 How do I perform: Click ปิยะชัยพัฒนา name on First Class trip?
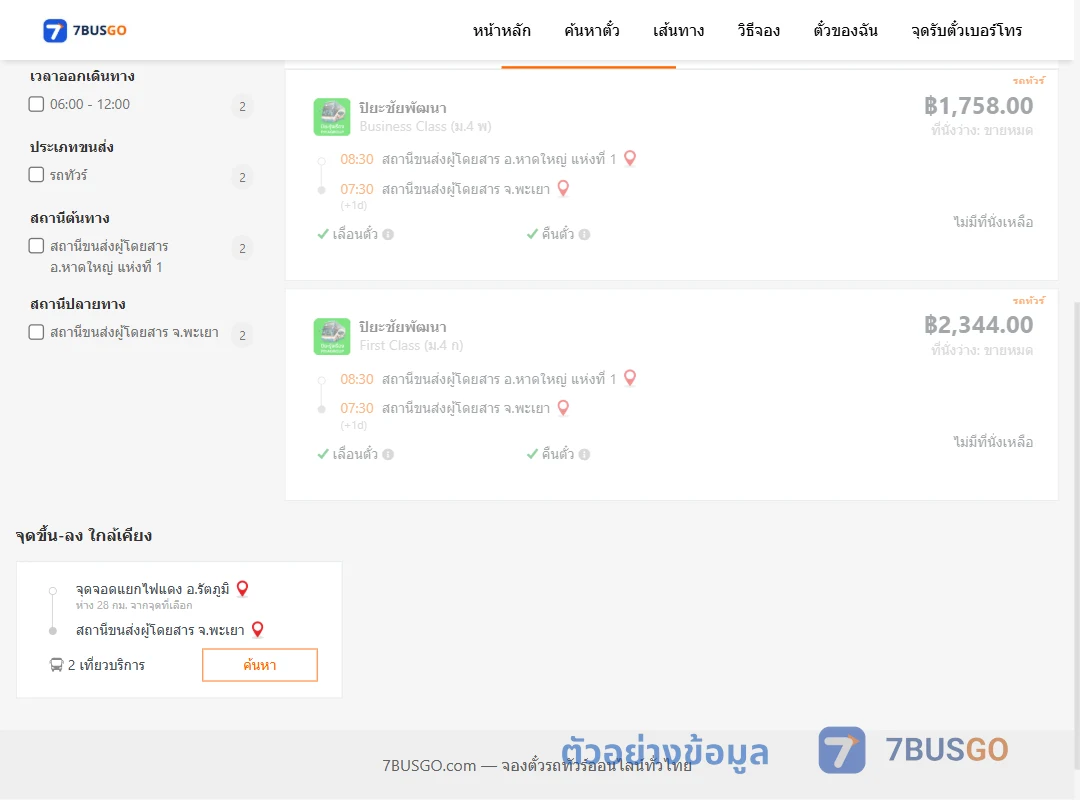(x=402, y=327)
